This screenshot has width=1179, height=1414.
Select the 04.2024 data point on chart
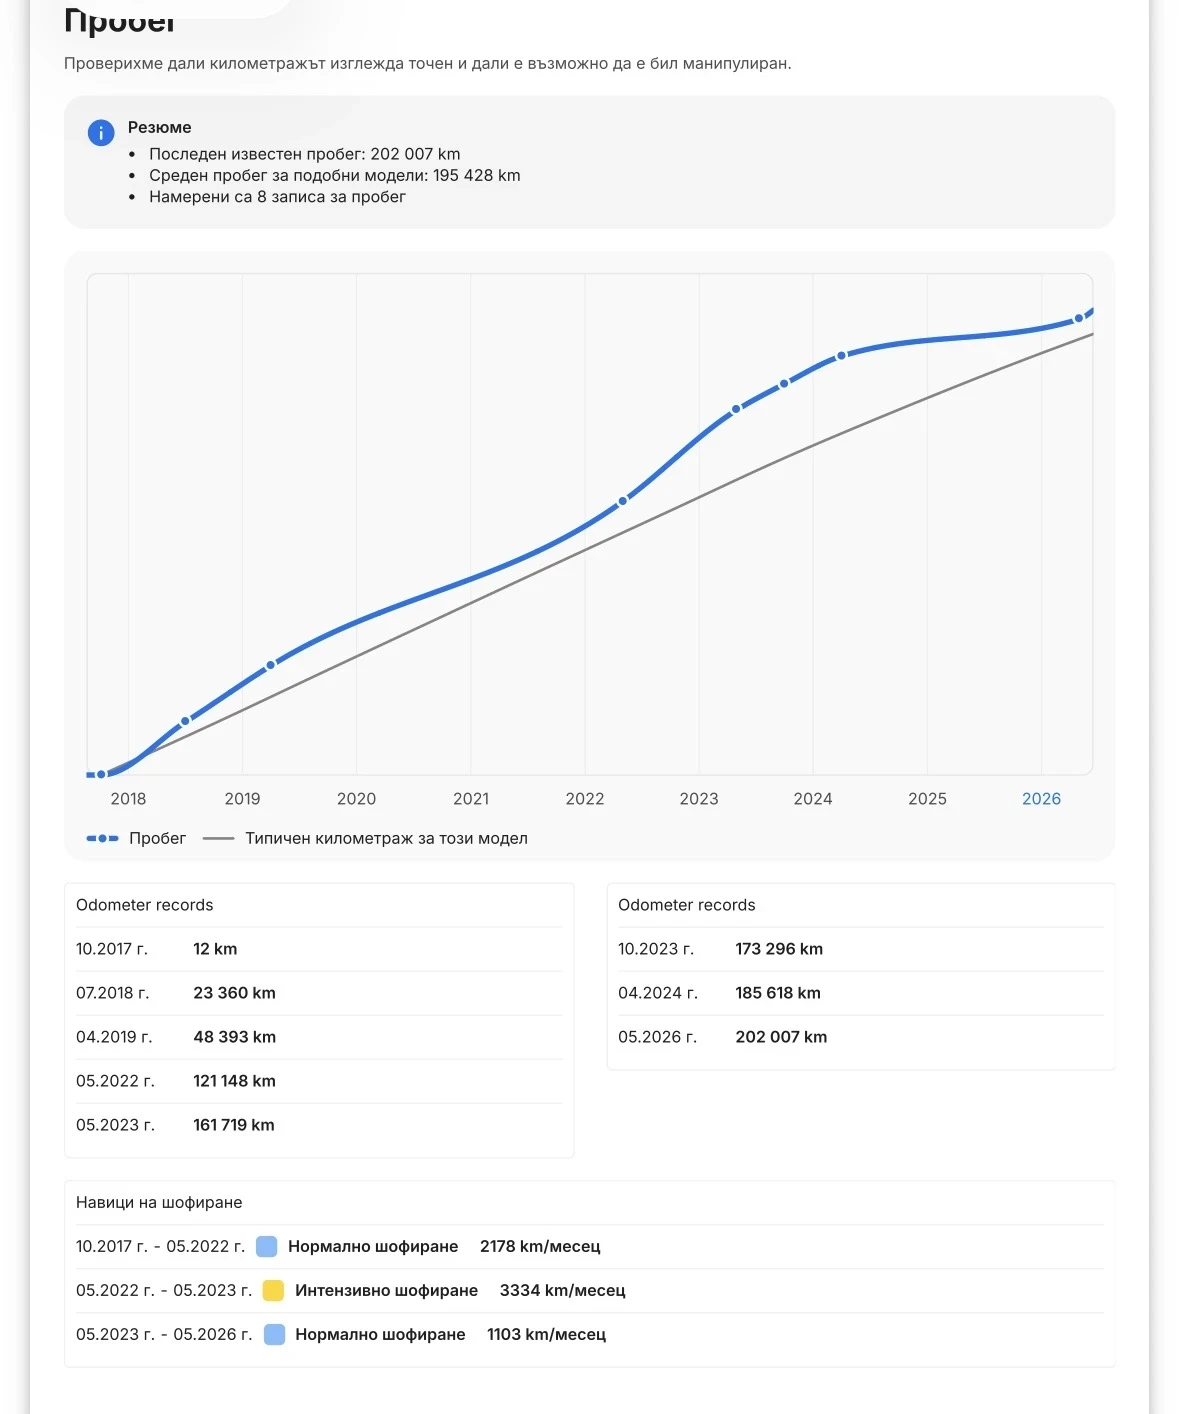pyautogui.click(x=841, y=355)
